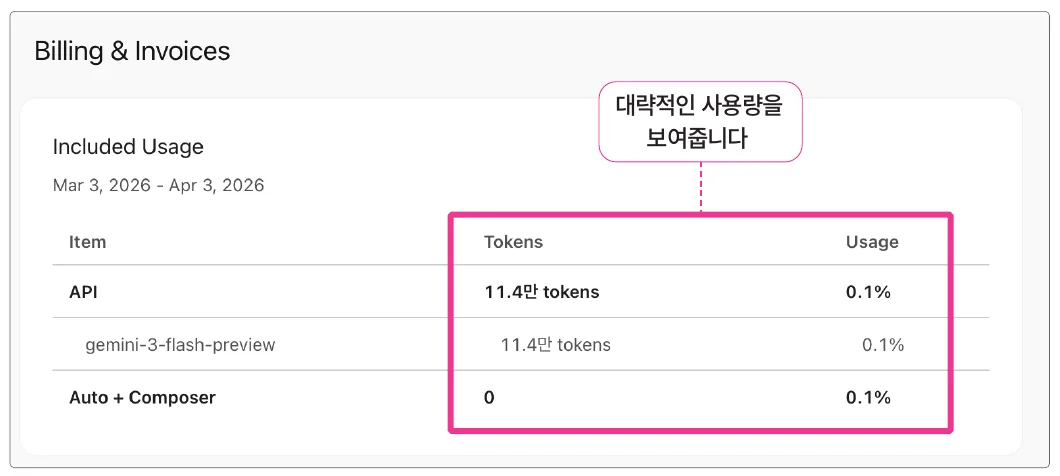Click the Auto + Composer 0.1% usage
Viewport: 1060px width, 476px height.
[x=868, y=398]
